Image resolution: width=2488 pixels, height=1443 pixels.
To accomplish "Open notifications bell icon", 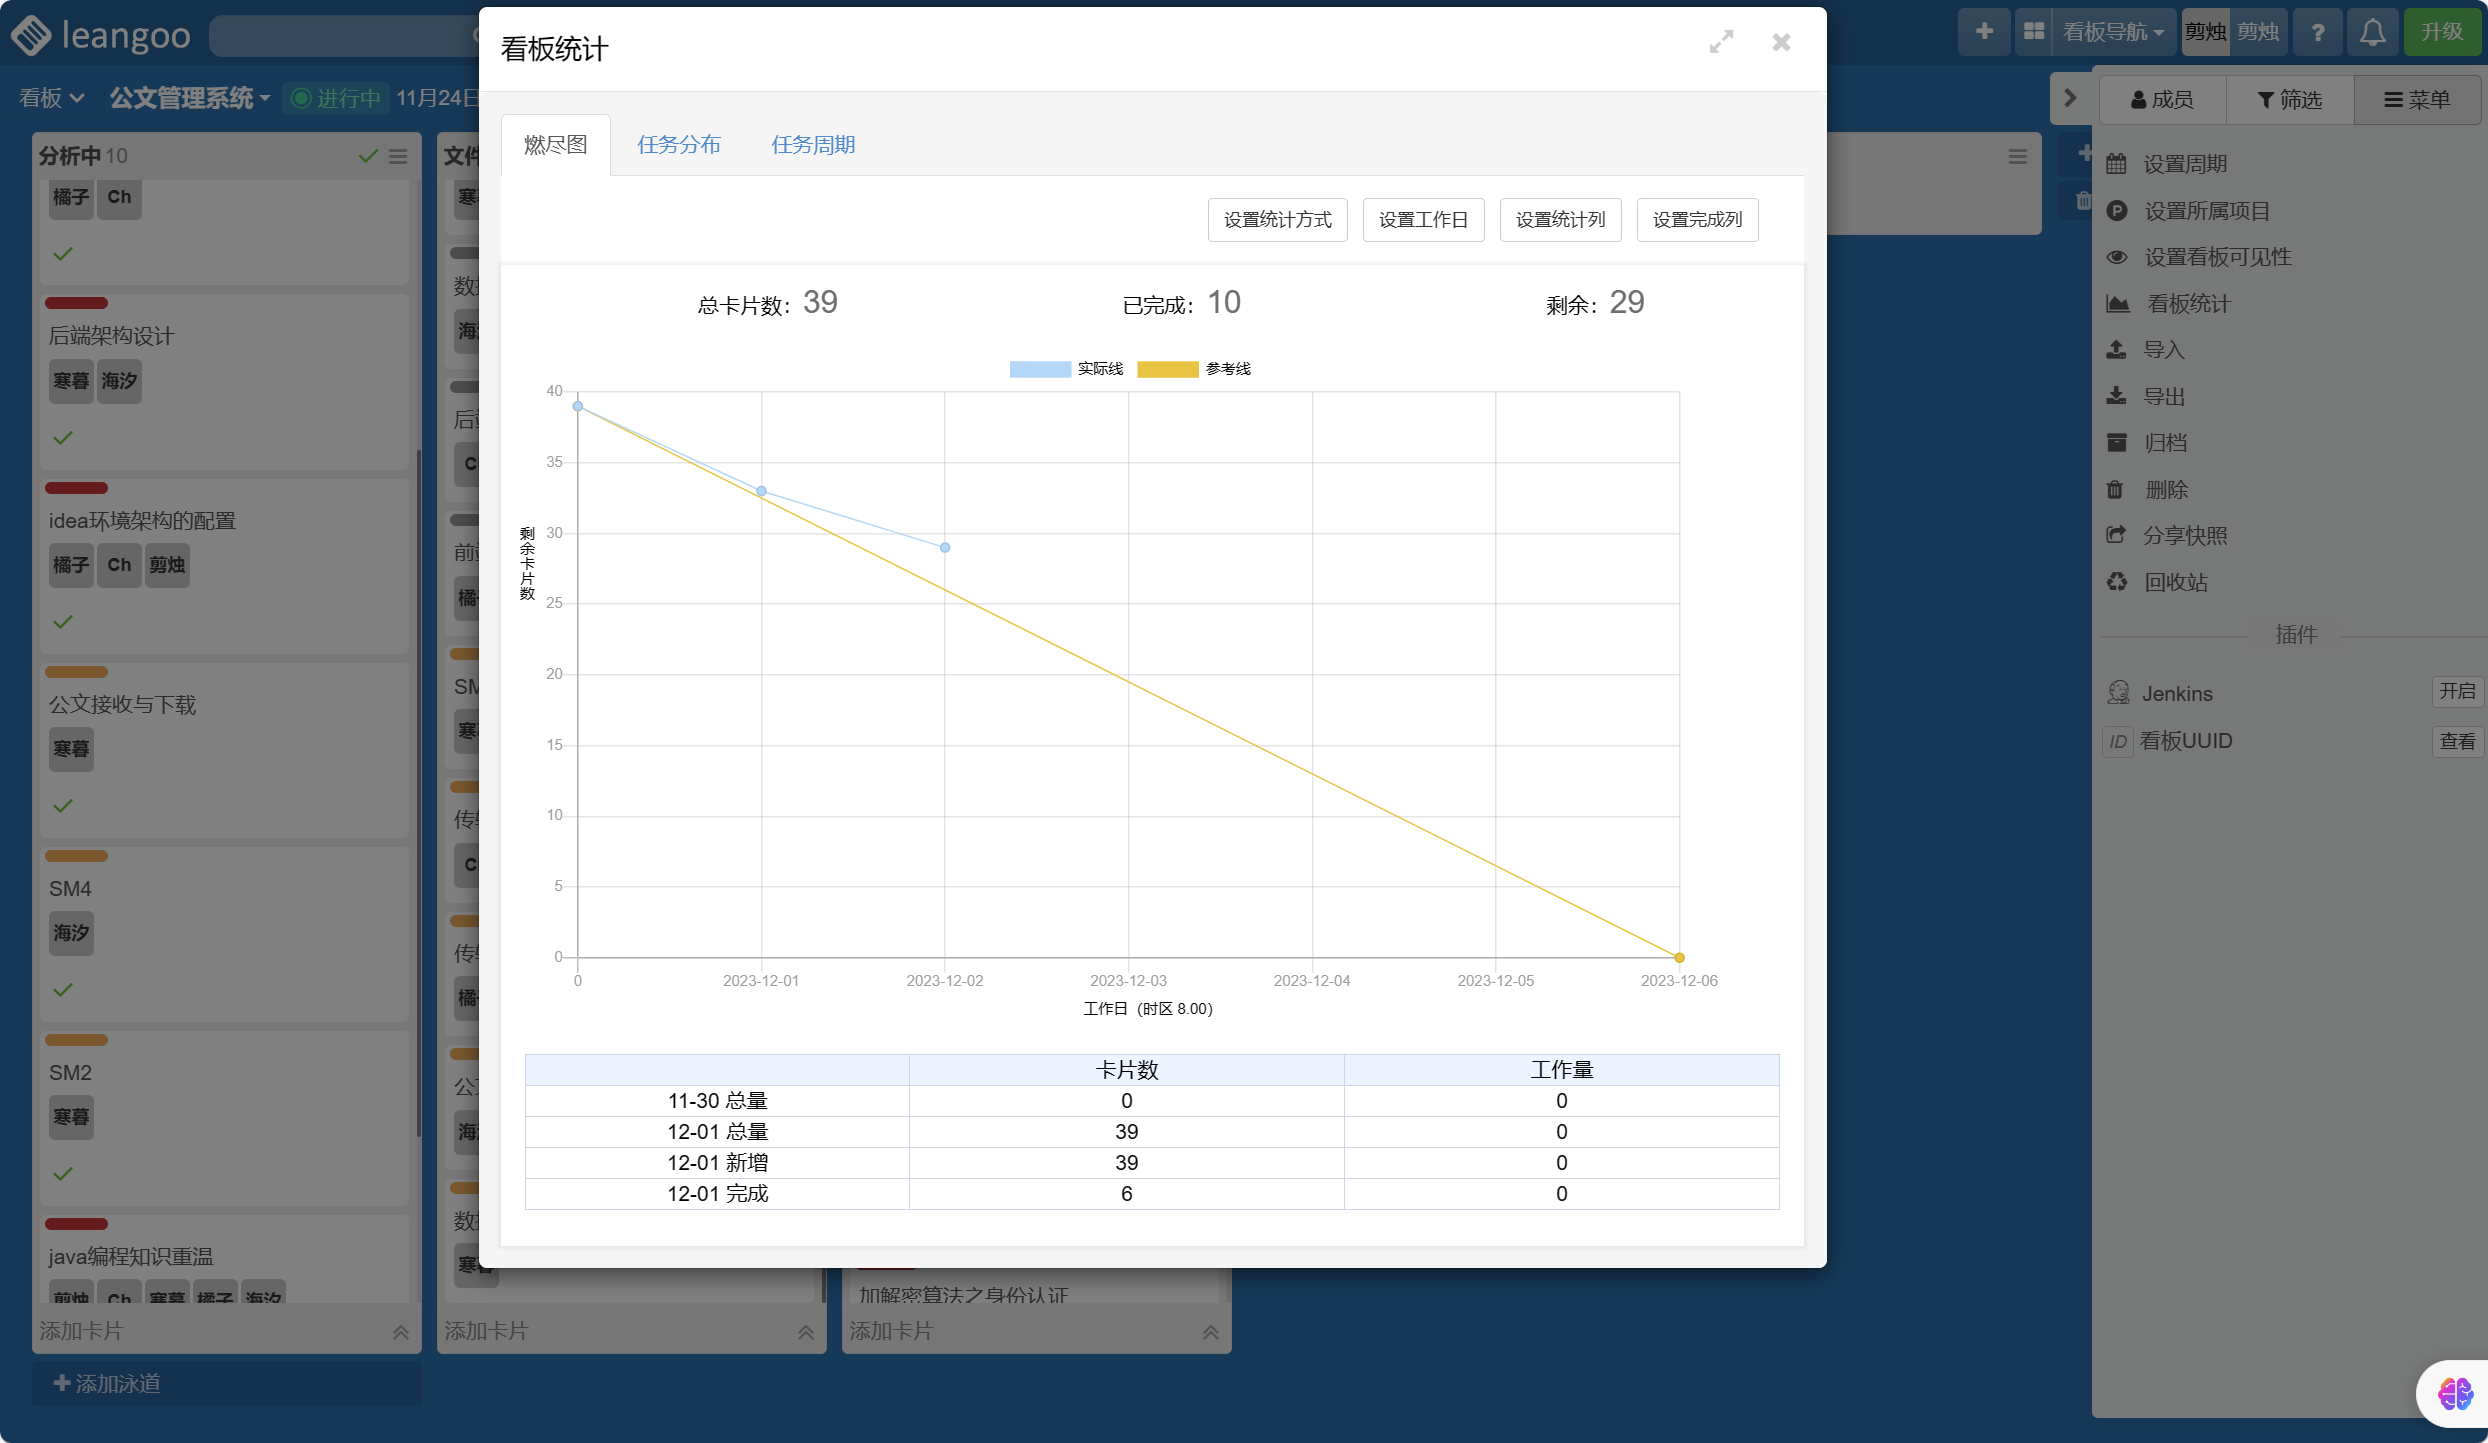I will point(2372,33).
